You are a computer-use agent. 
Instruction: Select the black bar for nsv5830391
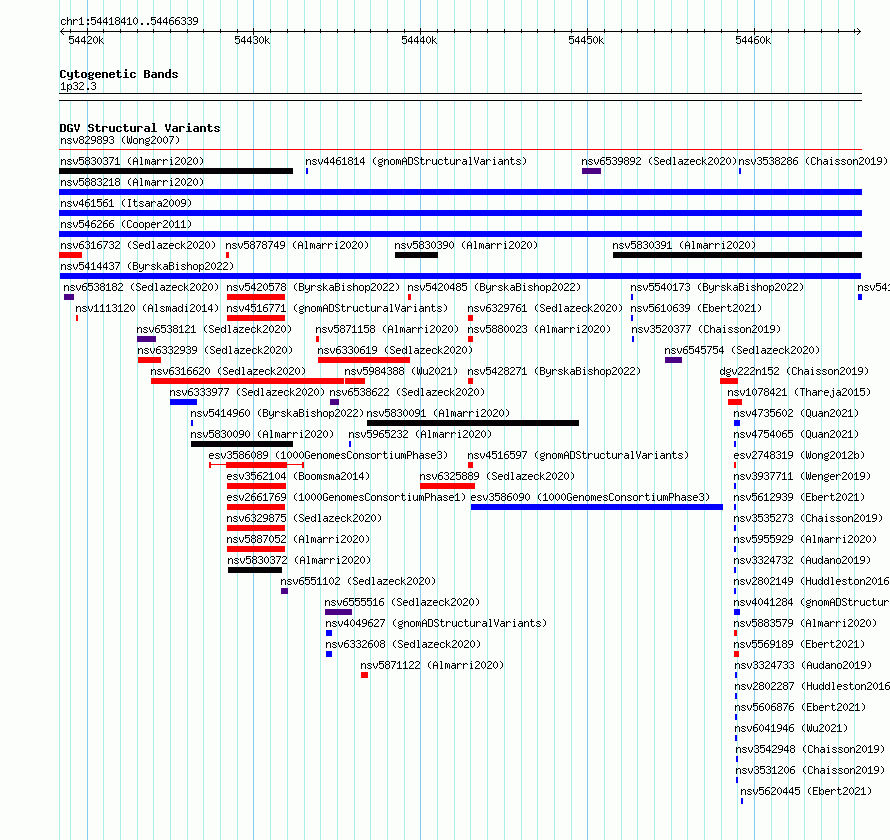737,255
